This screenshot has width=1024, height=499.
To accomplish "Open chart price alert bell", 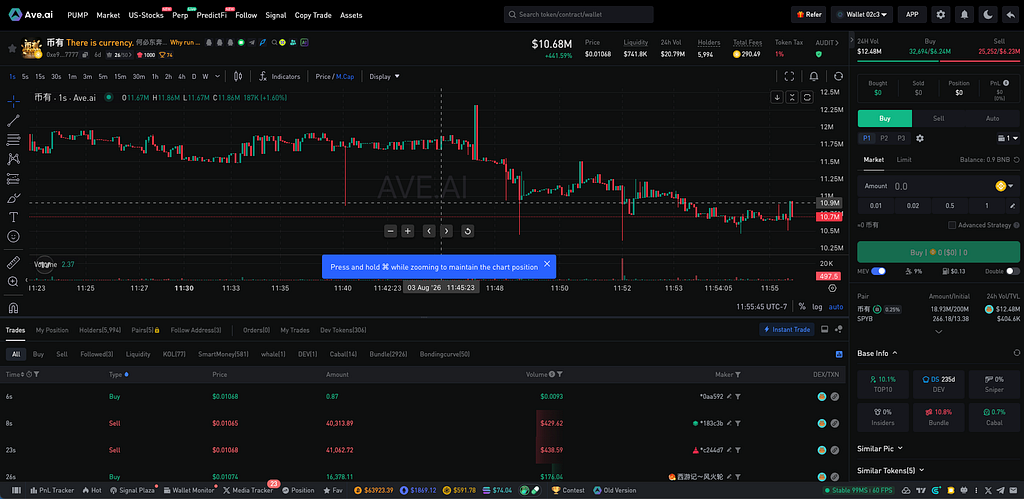I will coord(814,76).
